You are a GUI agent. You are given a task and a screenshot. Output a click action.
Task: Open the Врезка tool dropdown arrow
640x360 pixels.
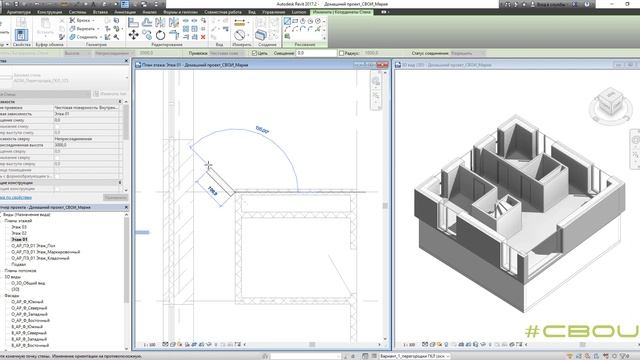pos(93,20)
